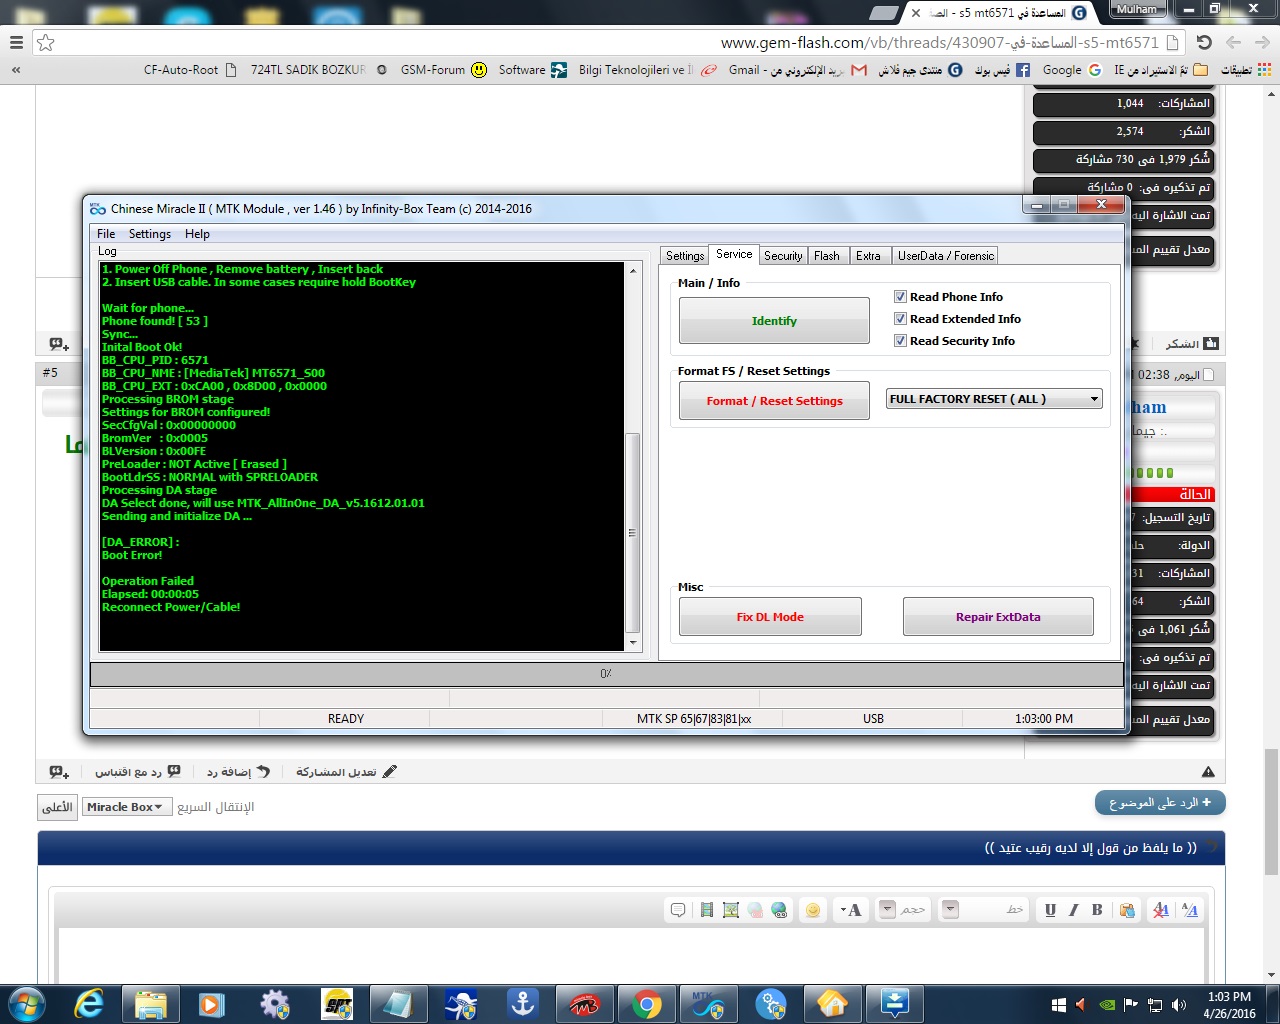The image size is (1280, 1024).
Task: Open the text color picker dropdown
Action: pos(851,910)
